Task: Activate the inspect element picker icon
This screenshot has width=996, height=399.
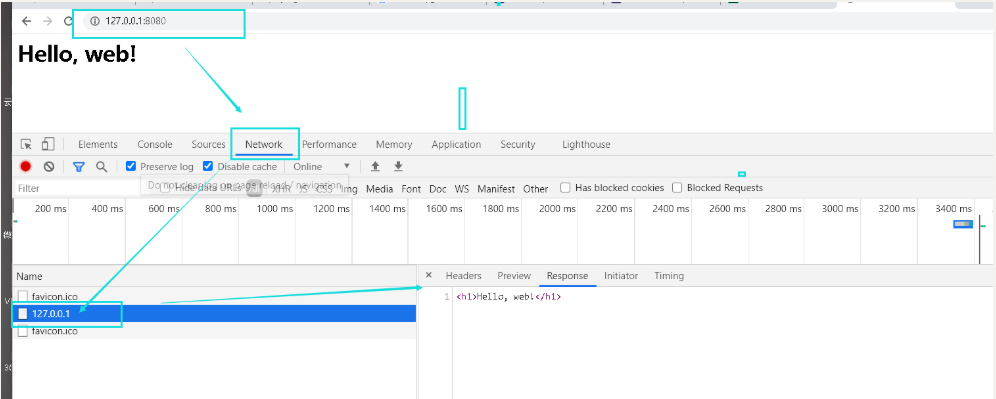Action: (26, 144)
